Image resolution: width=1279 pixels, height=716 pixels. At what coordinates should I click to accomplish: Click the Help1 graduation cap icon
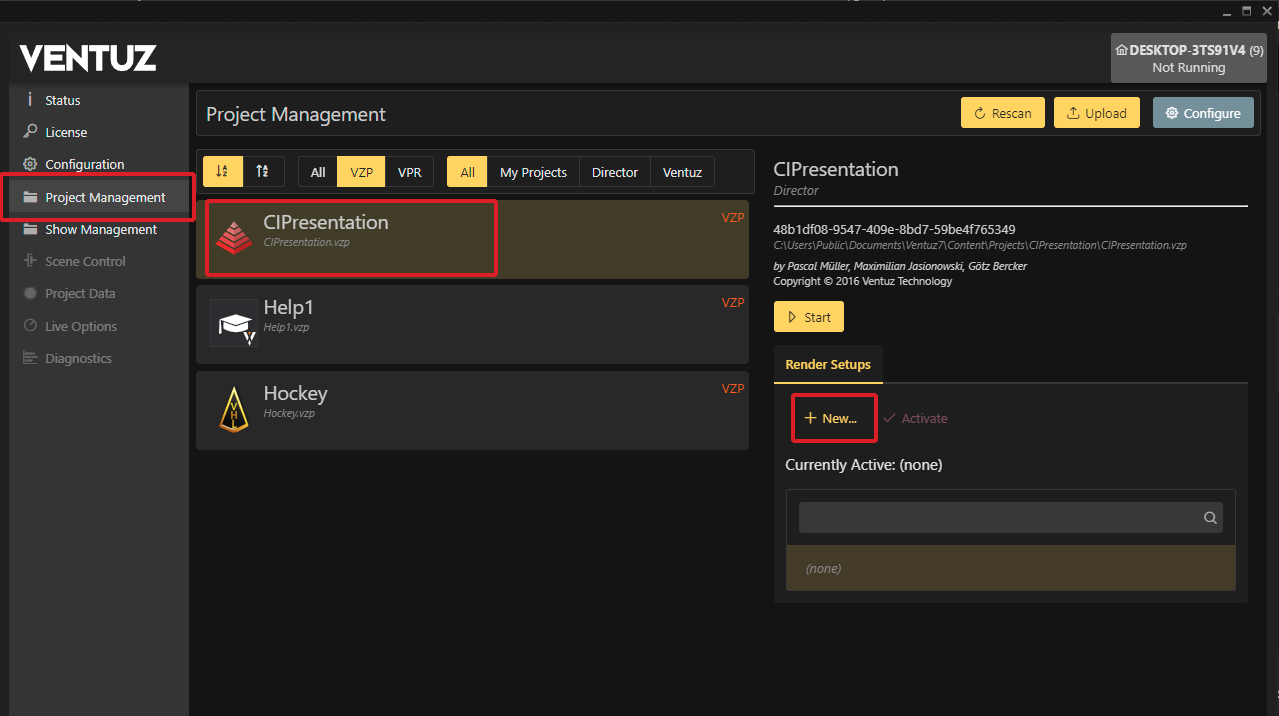click(234, 323)
